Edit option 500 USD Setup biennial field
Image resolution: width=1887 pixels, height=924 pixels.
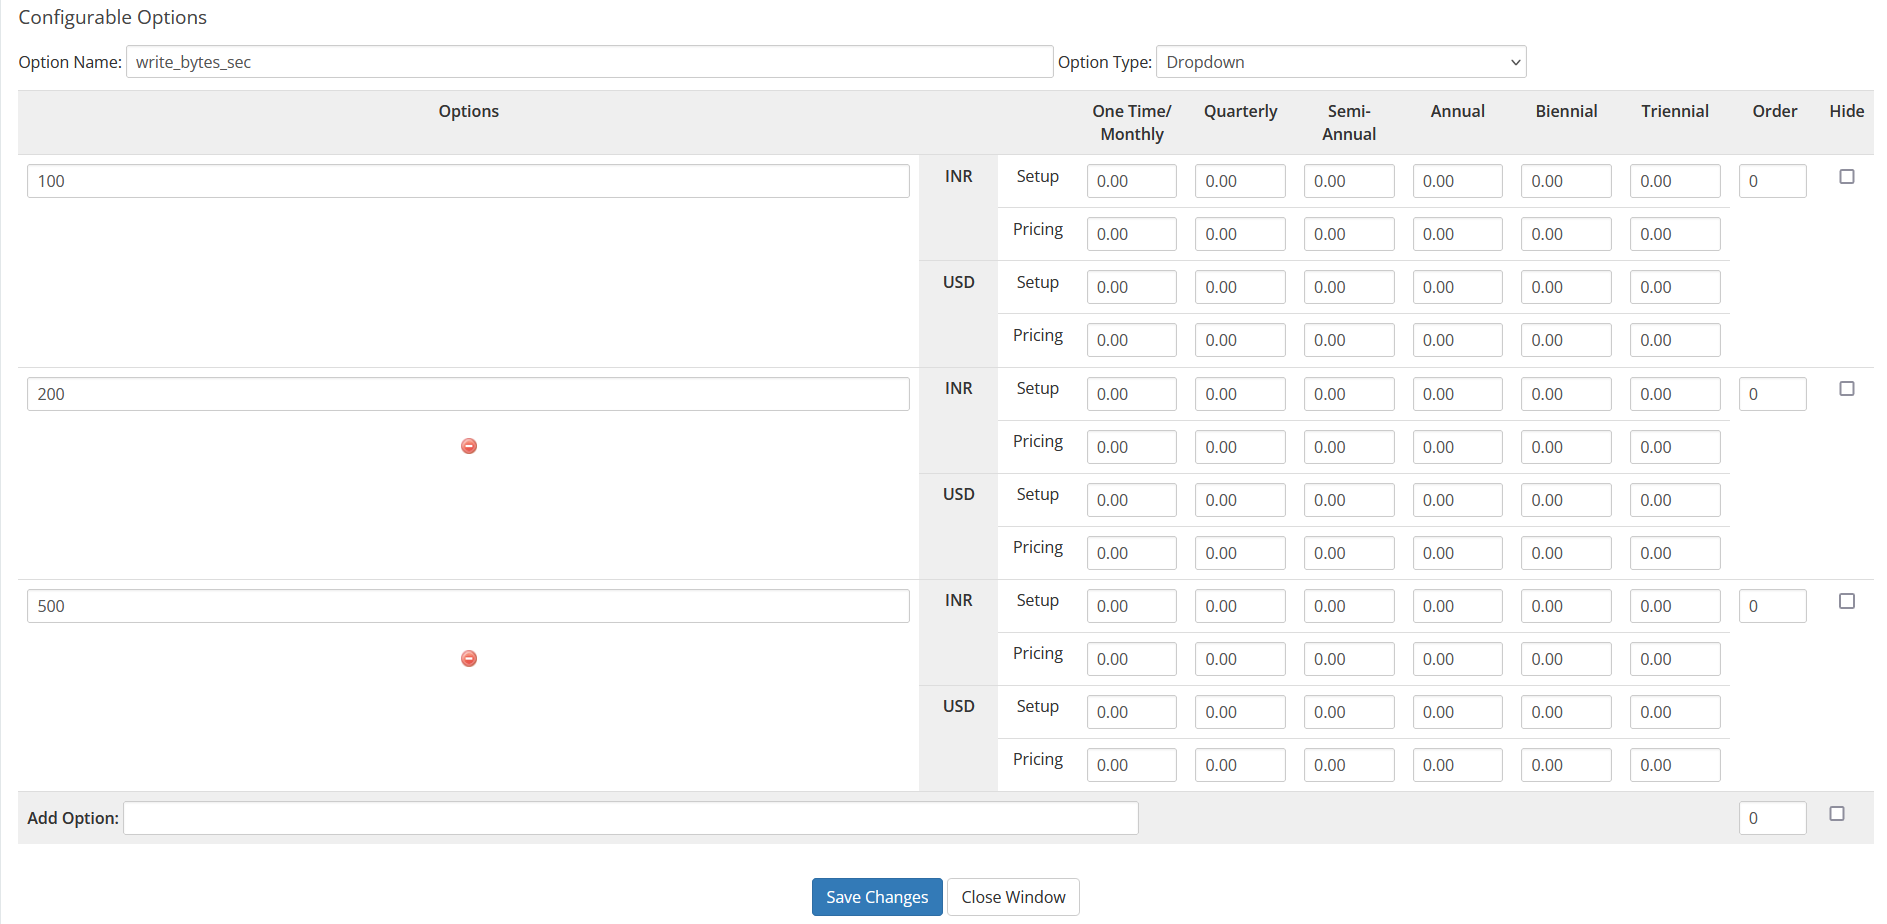(1566, 712)
